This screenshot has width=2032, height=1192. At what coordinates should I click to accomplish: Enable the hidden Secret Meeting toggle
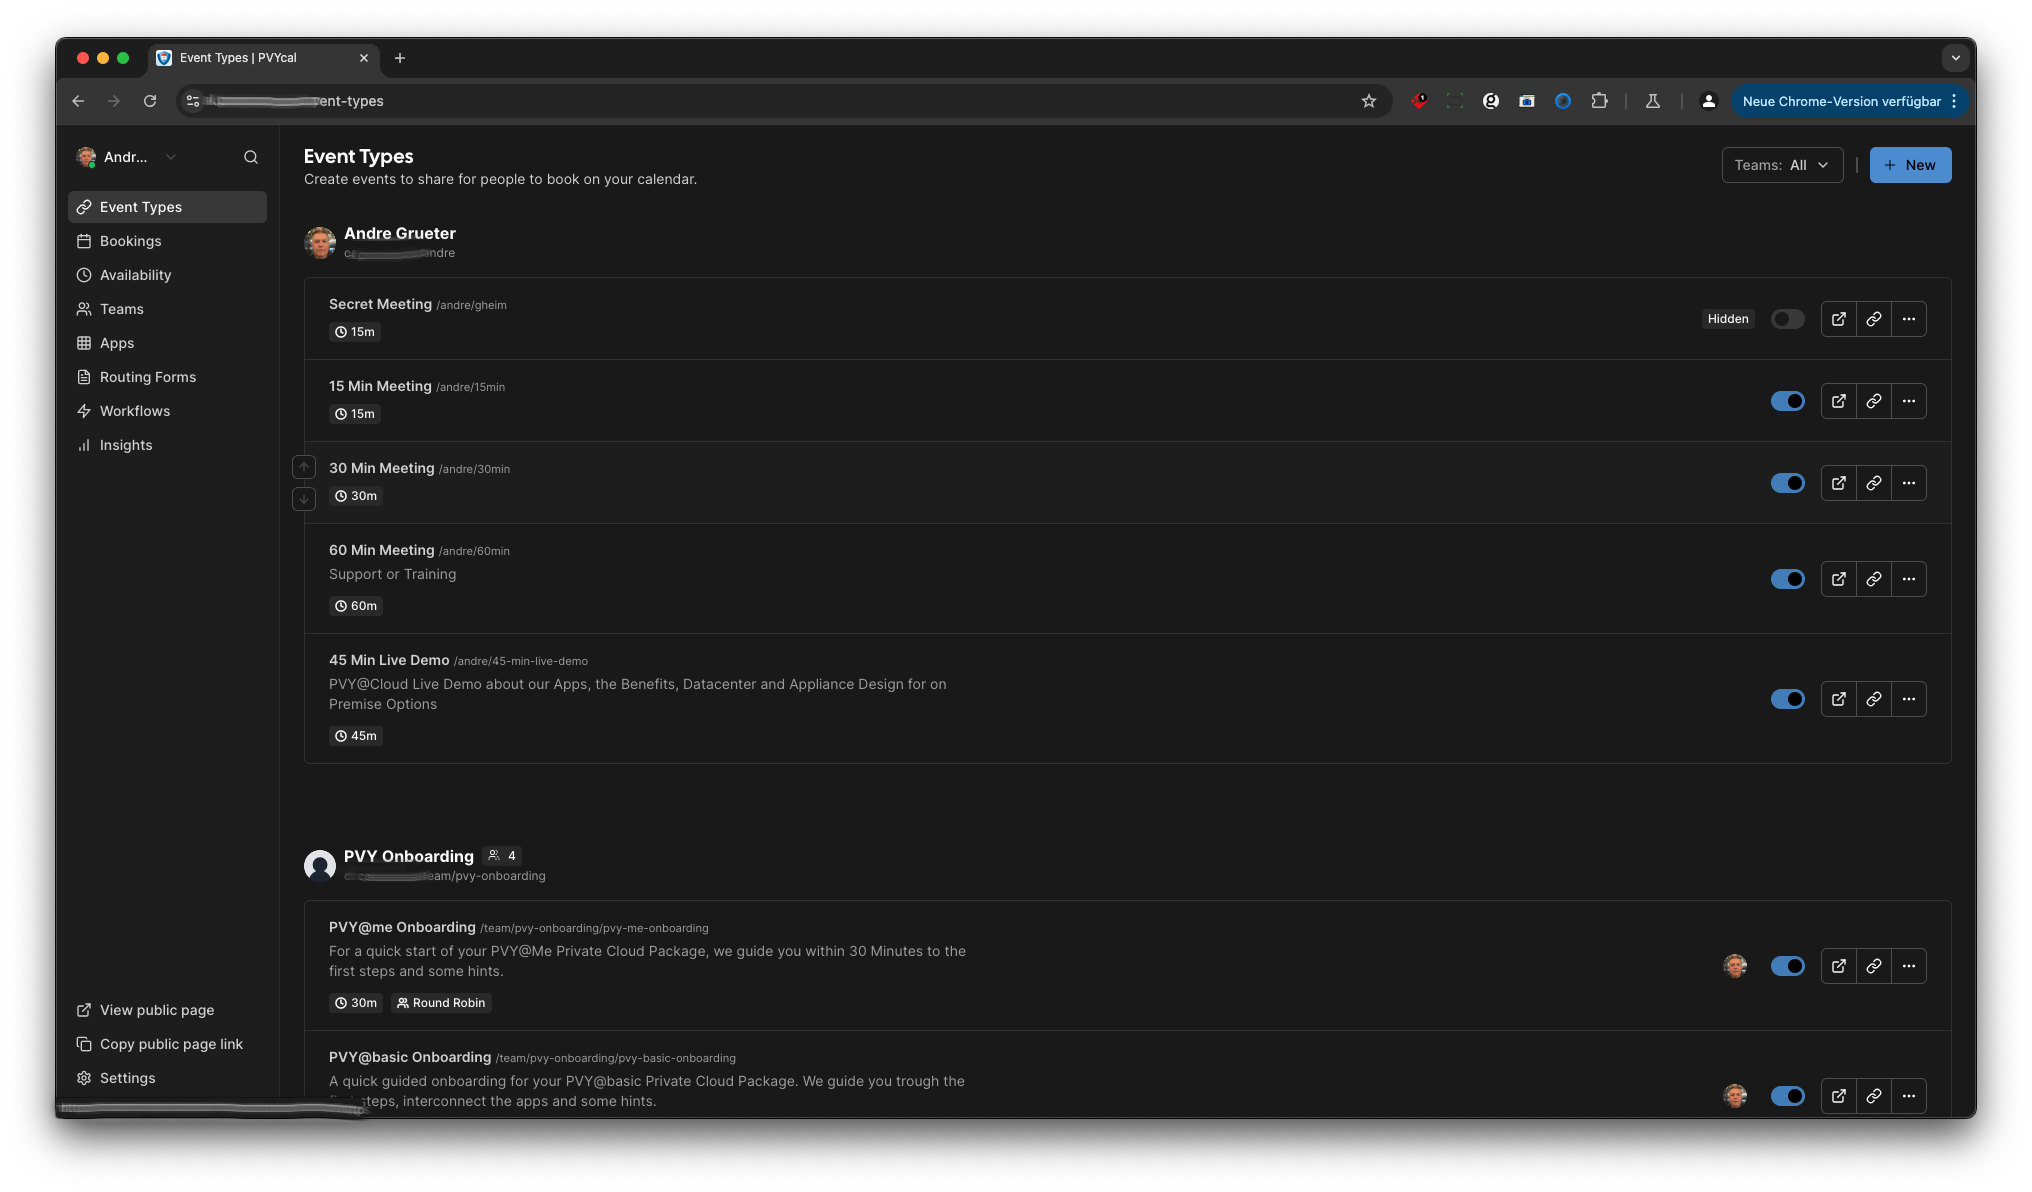1787,319
